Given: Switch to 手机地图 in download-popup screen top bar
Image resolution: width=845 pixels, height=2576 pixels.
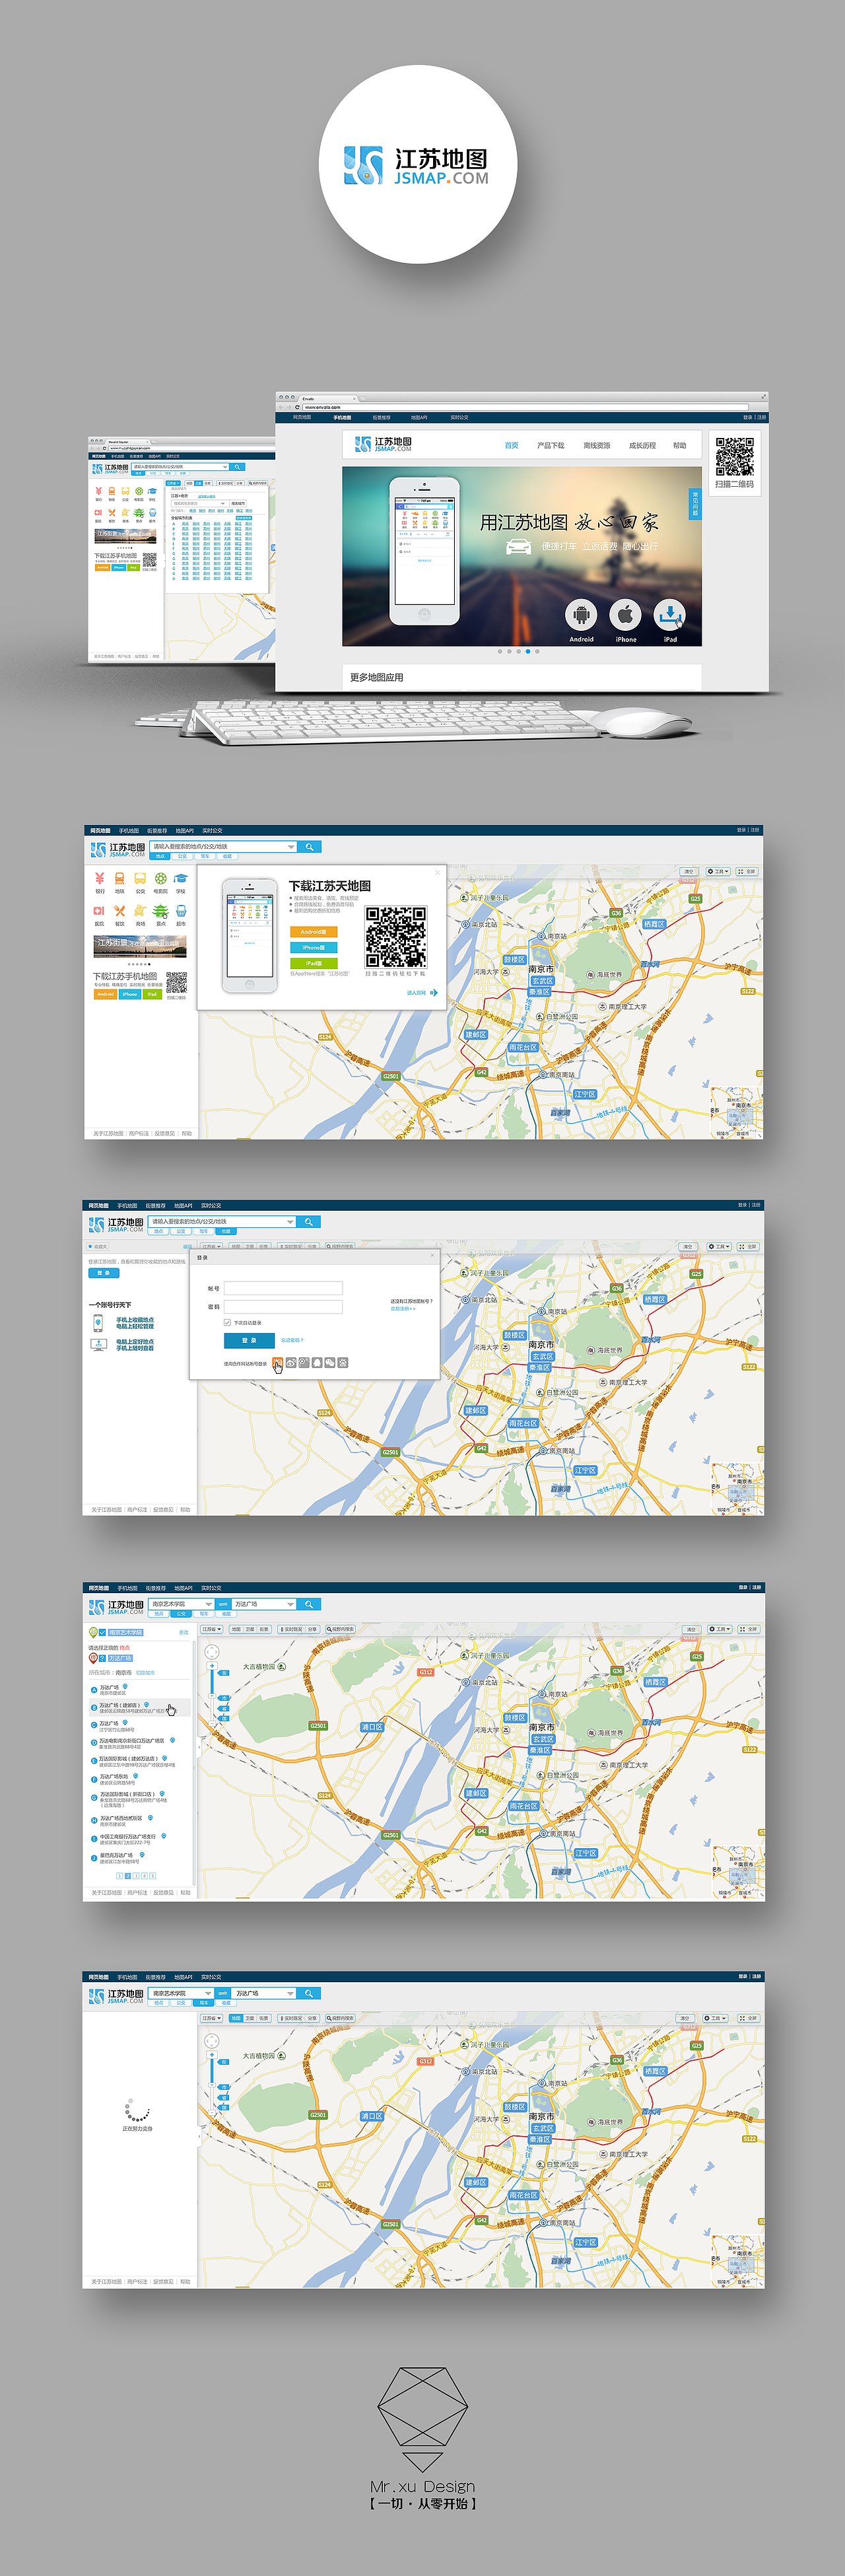Looking at the screenshot, I should coord(129,830).
